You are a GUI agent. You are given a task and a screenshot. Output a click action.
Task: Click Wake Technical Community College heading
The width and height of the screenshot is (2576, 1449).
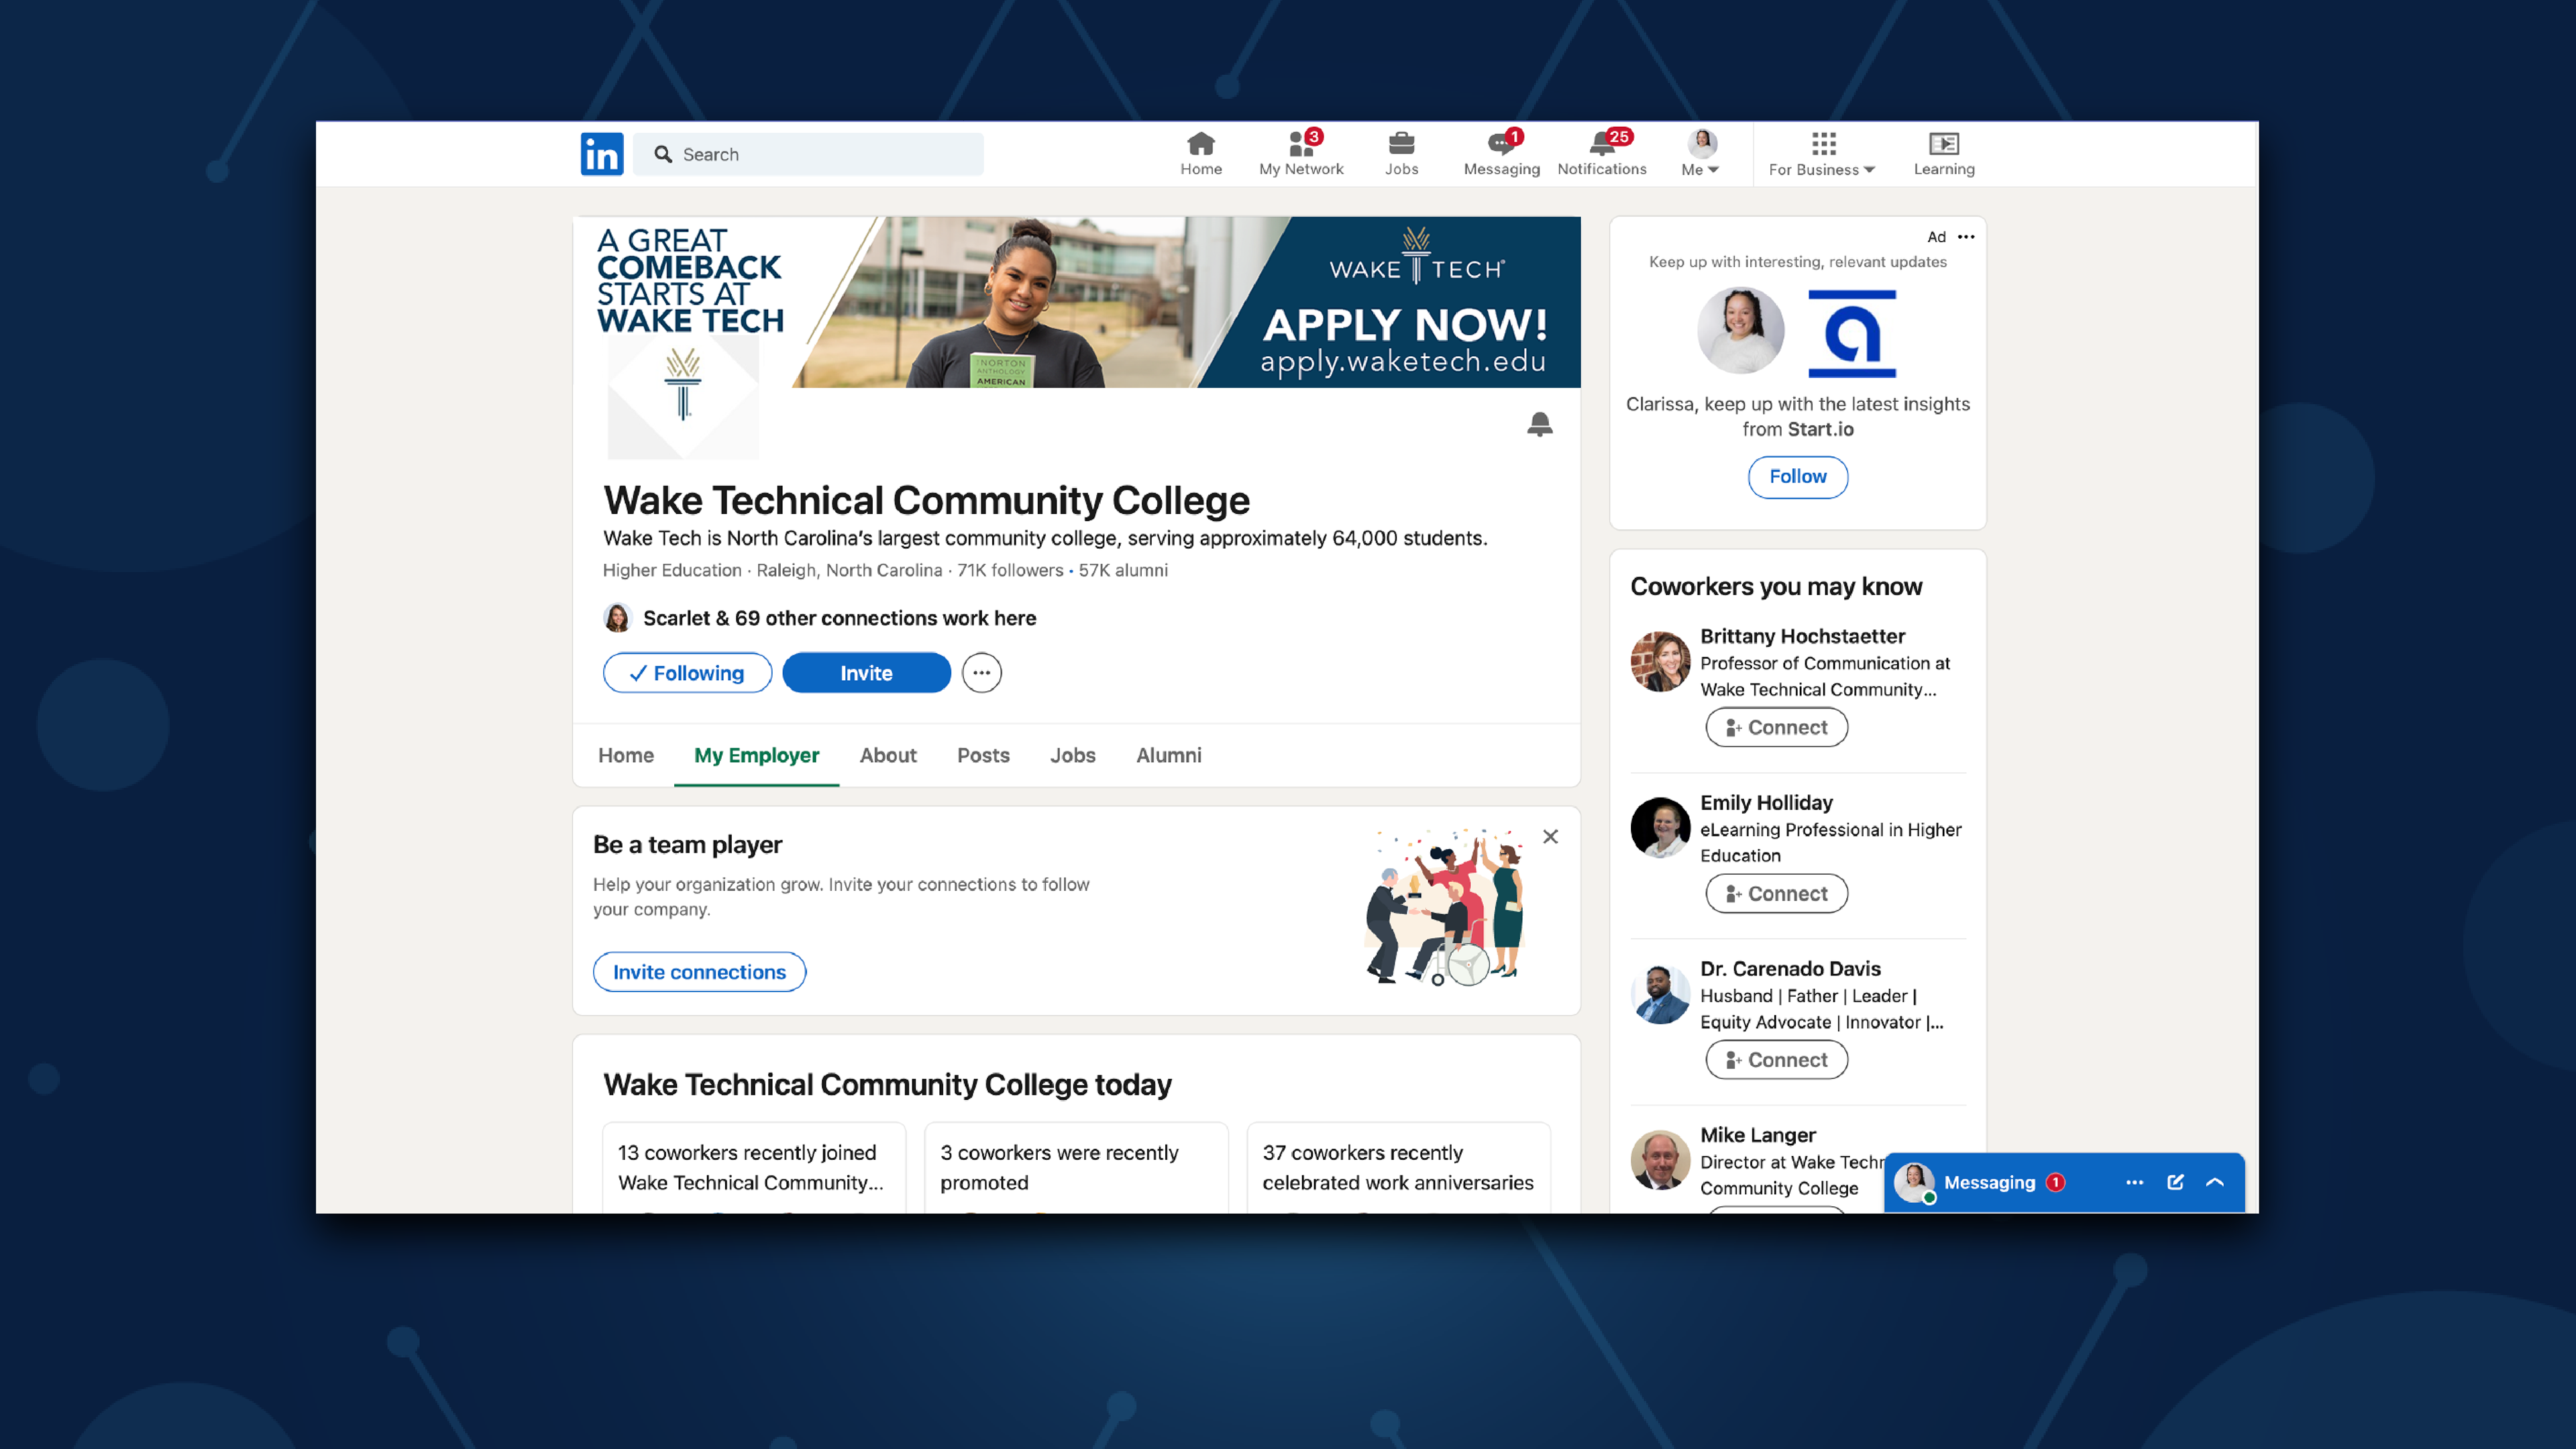pyautogui.click(x=926, y=500)
